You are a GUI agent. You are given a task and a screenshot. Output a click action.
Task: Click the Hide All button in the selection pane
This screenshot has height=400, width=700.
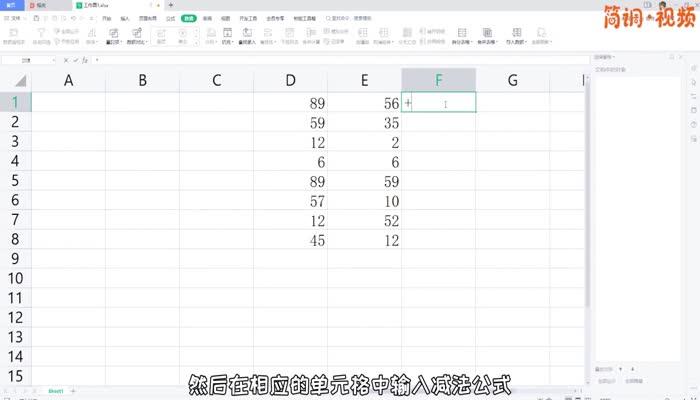coord(634,381)
